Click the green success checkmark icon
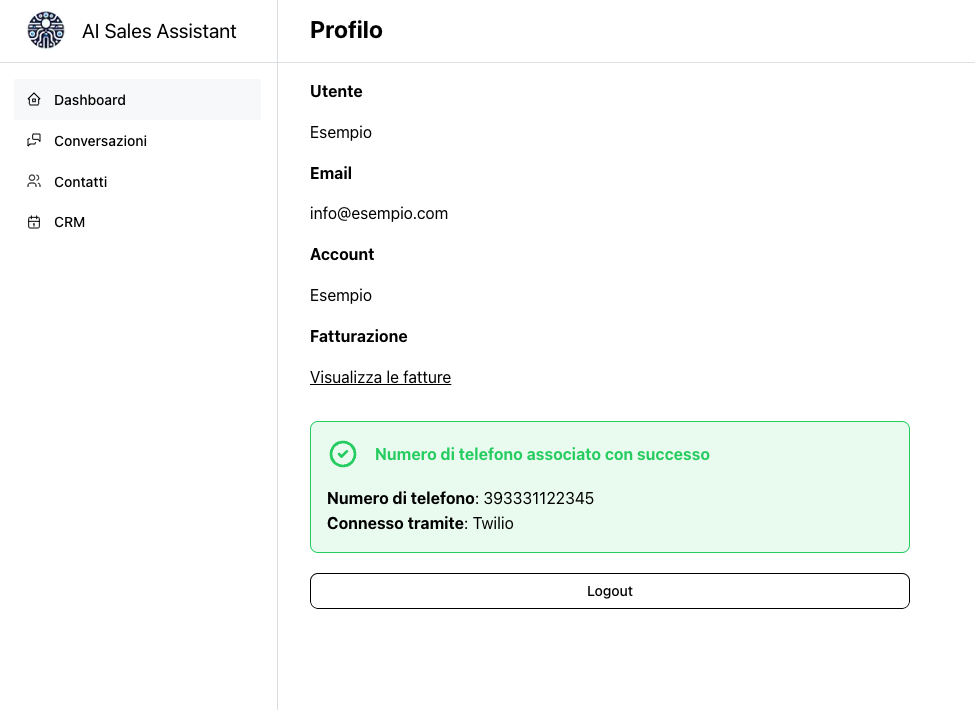The width and height of the screenshot is (975, 710). (343, 454)
